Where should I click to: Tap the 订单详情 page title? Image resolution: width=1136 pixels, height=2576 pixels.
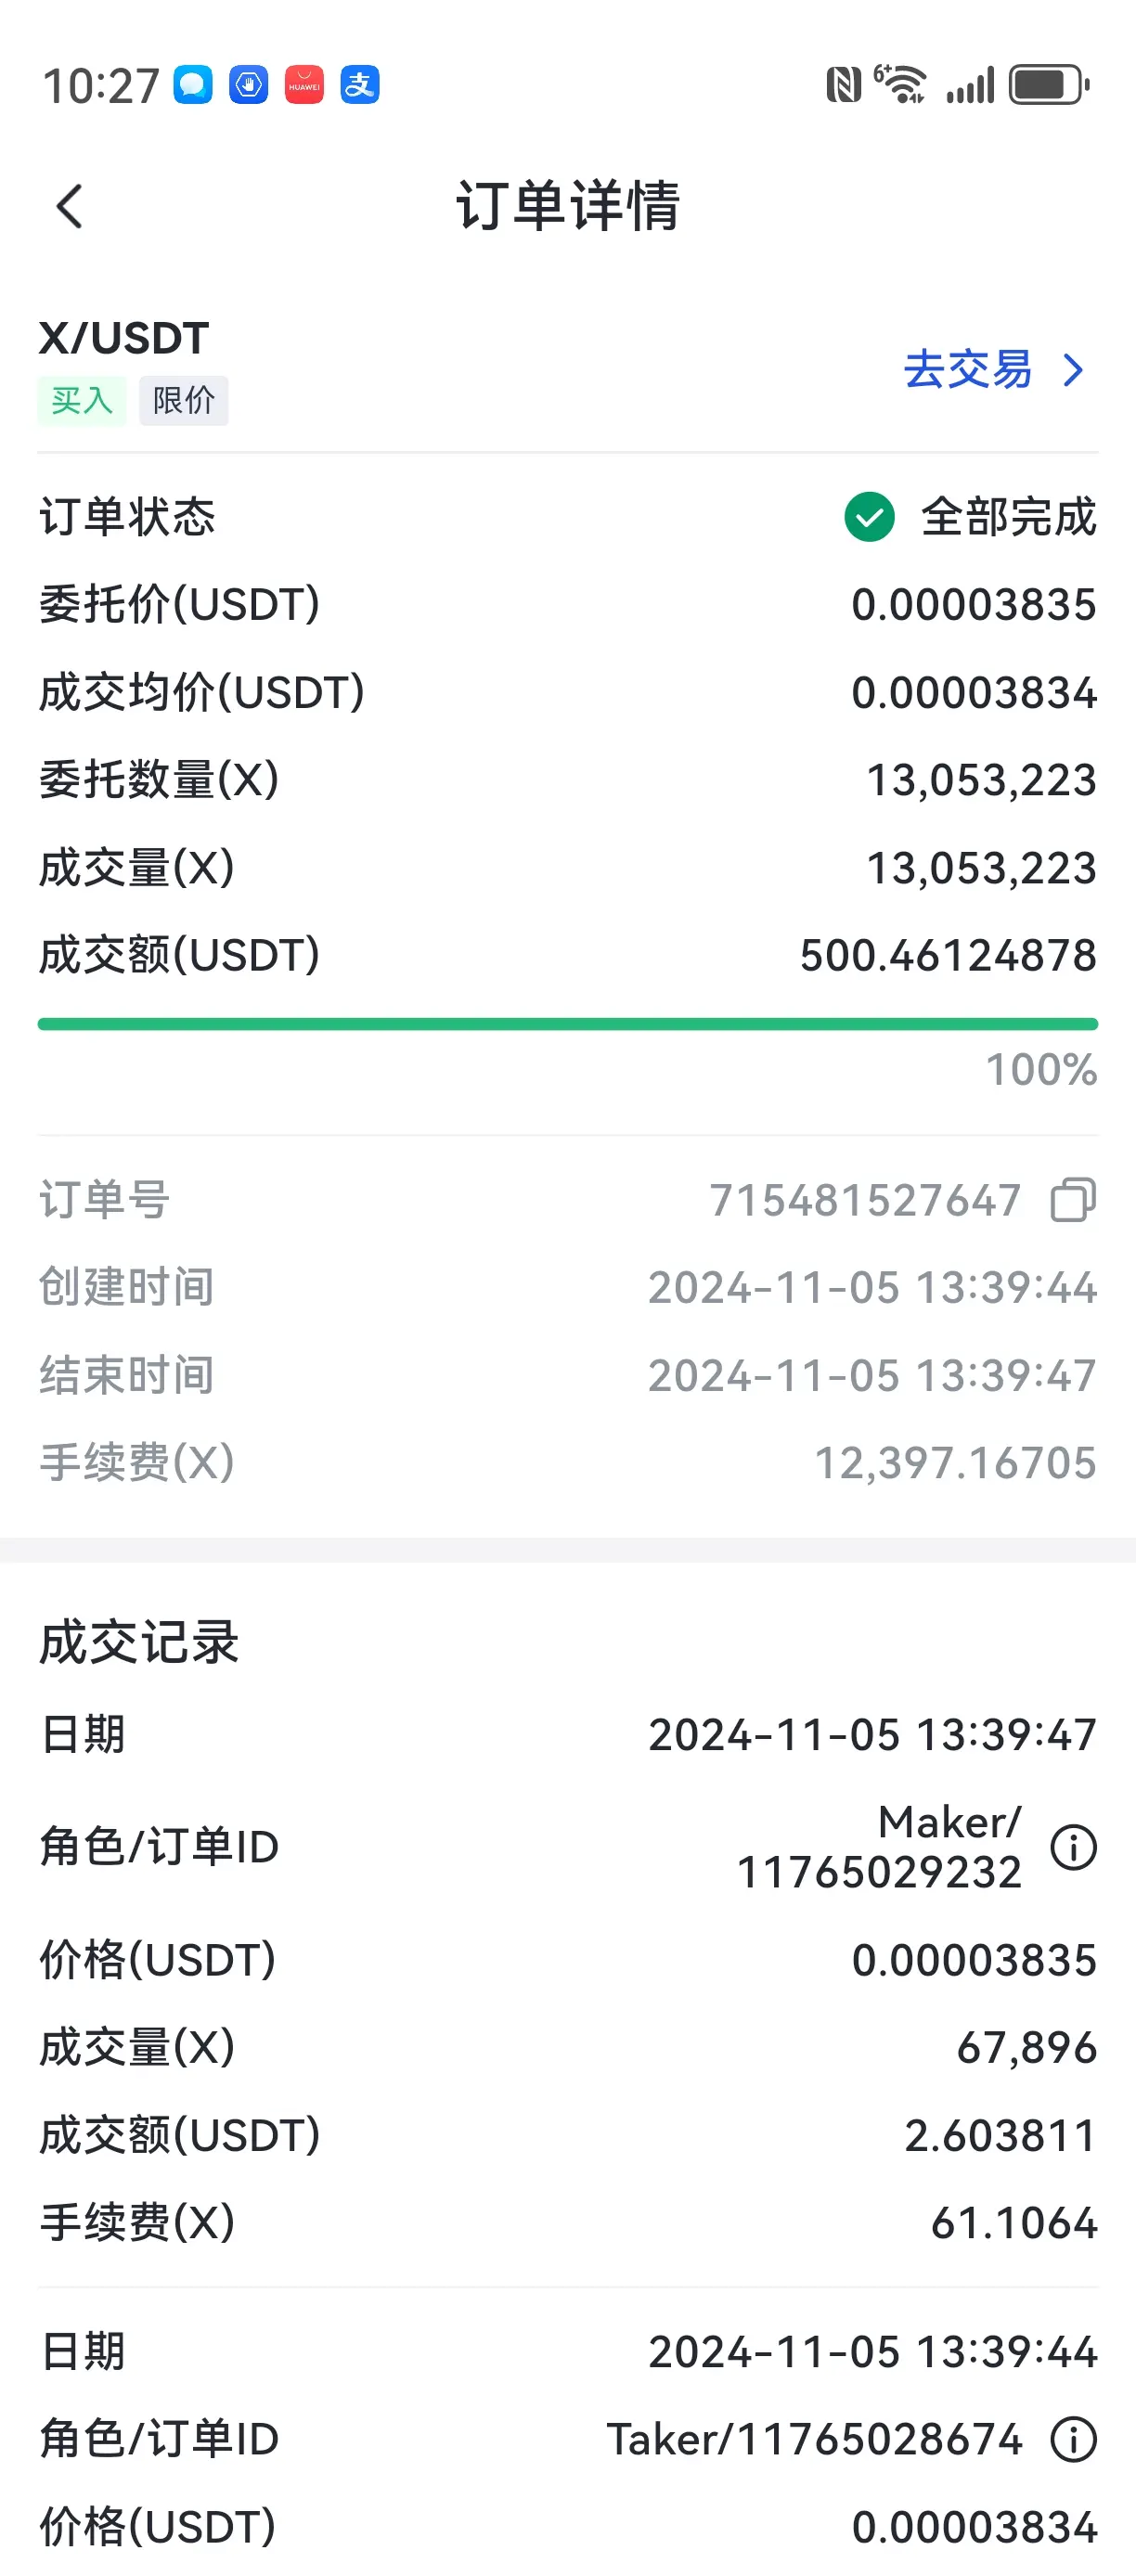pos(568,207)
